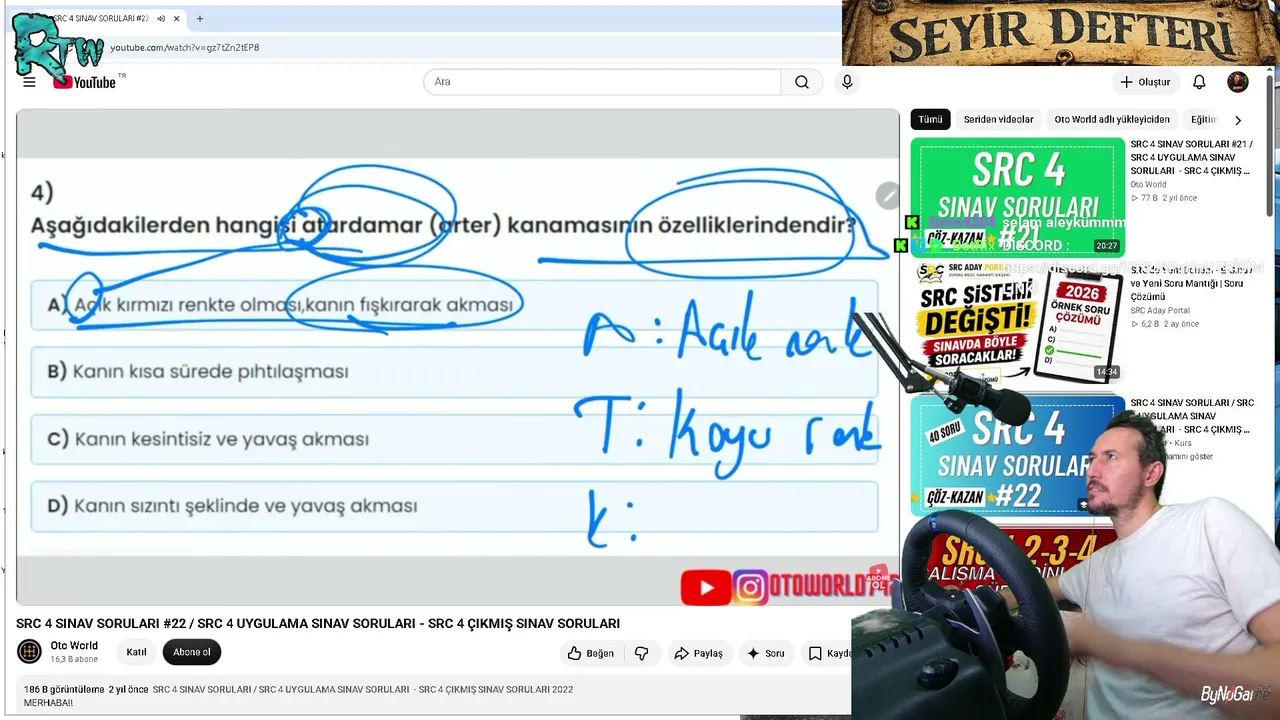1280x720 pixels.
Task: Click the main video title text
Action: (318, 623)
